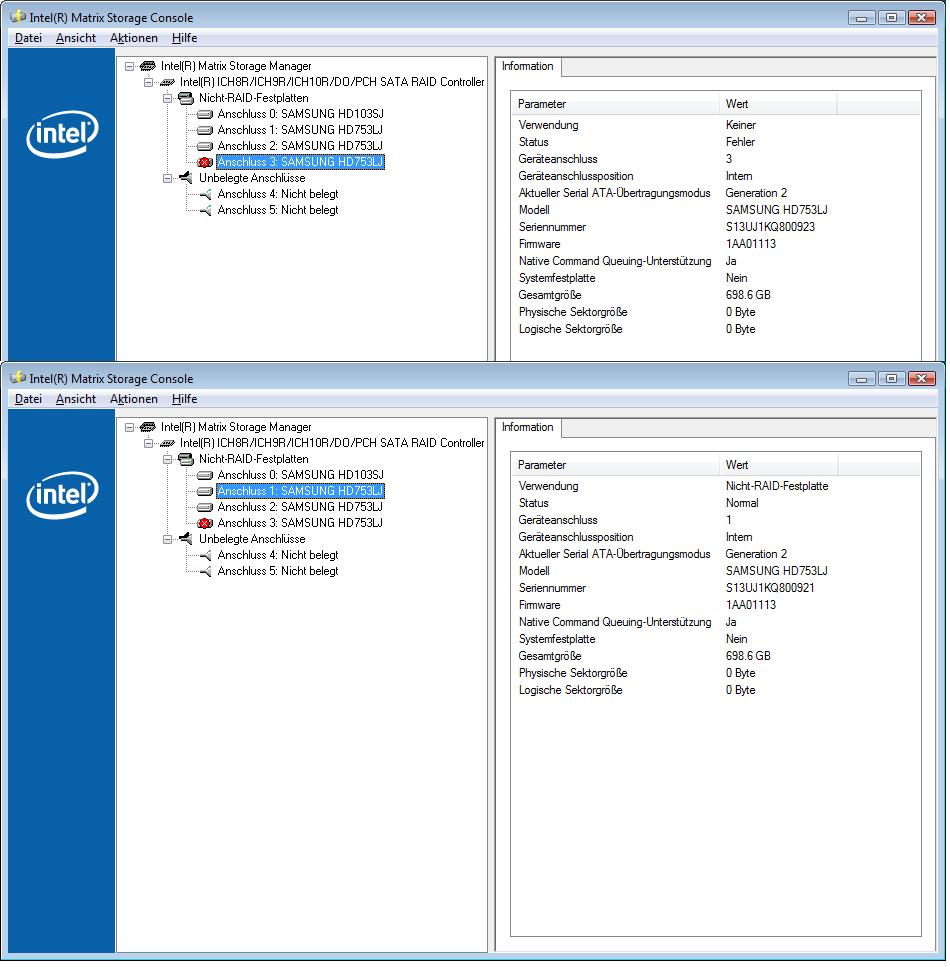
Task: Collapse Nicht-RAID-Festplatten node, bottom window
Action: point(167,459)
